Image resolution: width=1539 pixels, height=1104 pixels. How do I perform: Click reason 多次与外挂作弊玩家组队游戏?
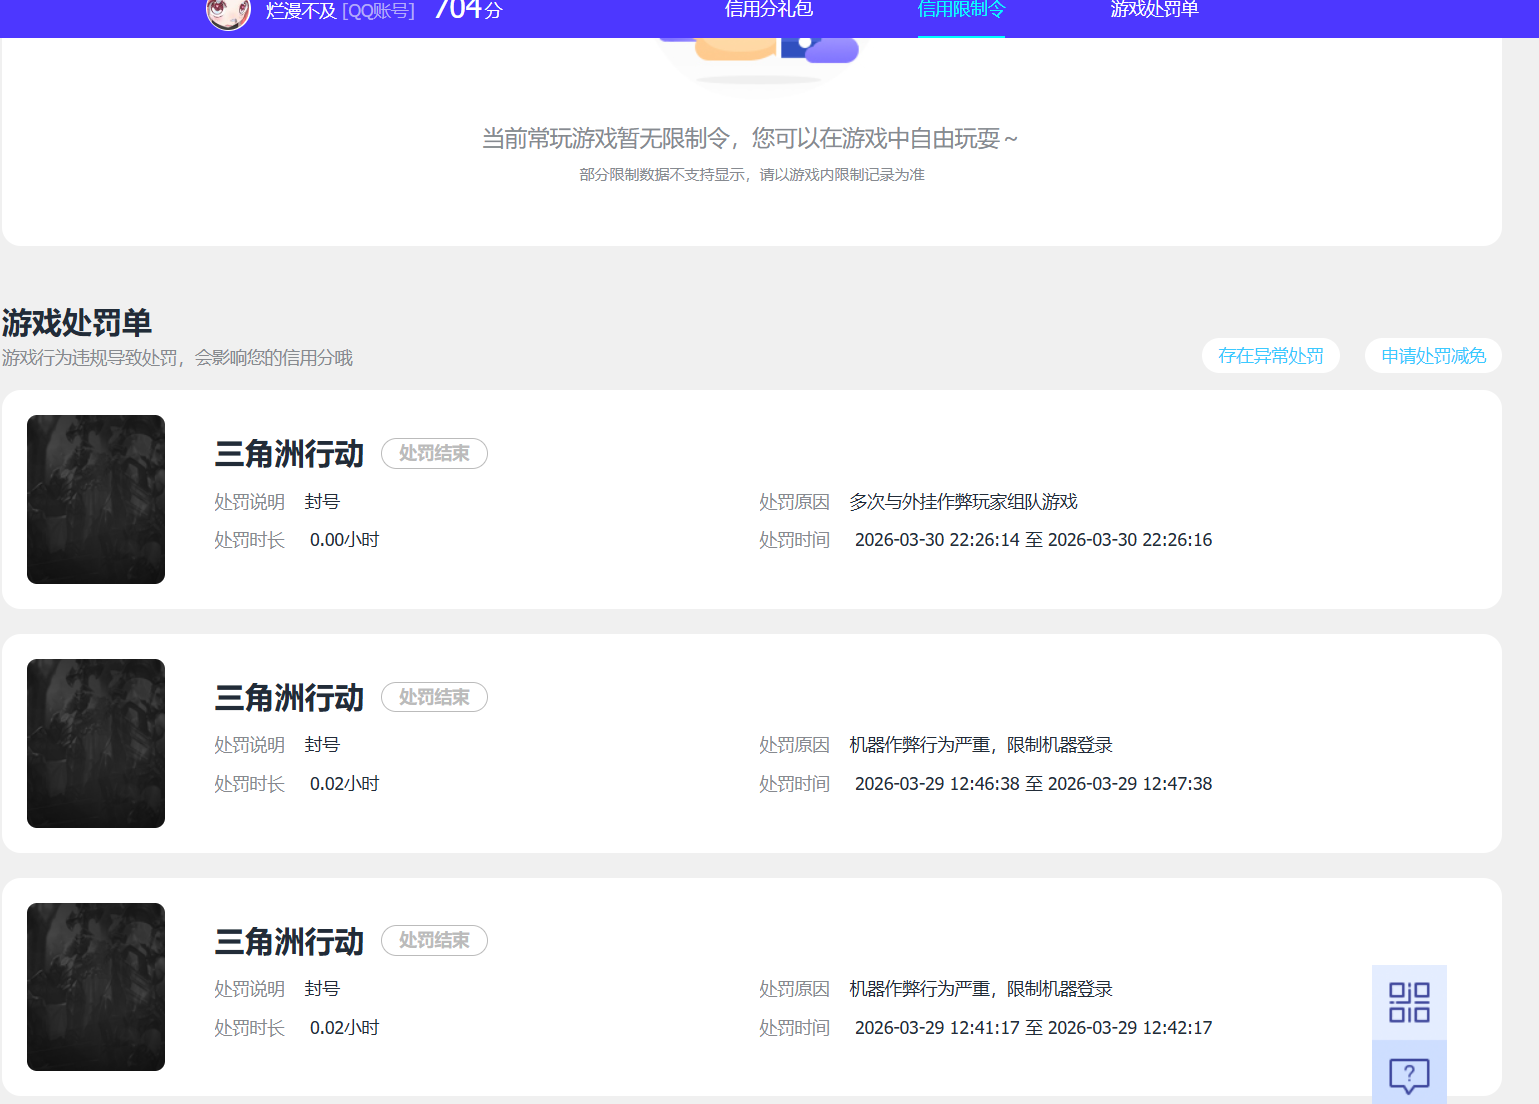(x=963, y=502)
